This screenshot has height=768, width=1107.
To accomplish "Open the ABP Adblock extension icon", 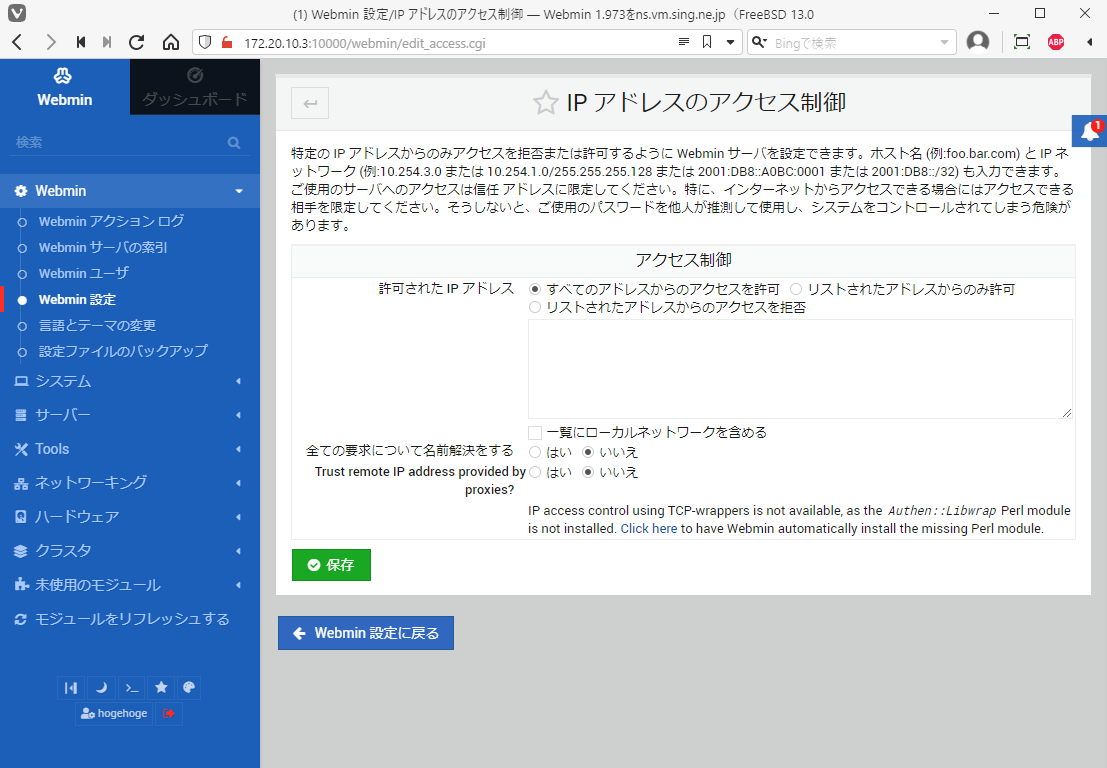I will 1056,42.
